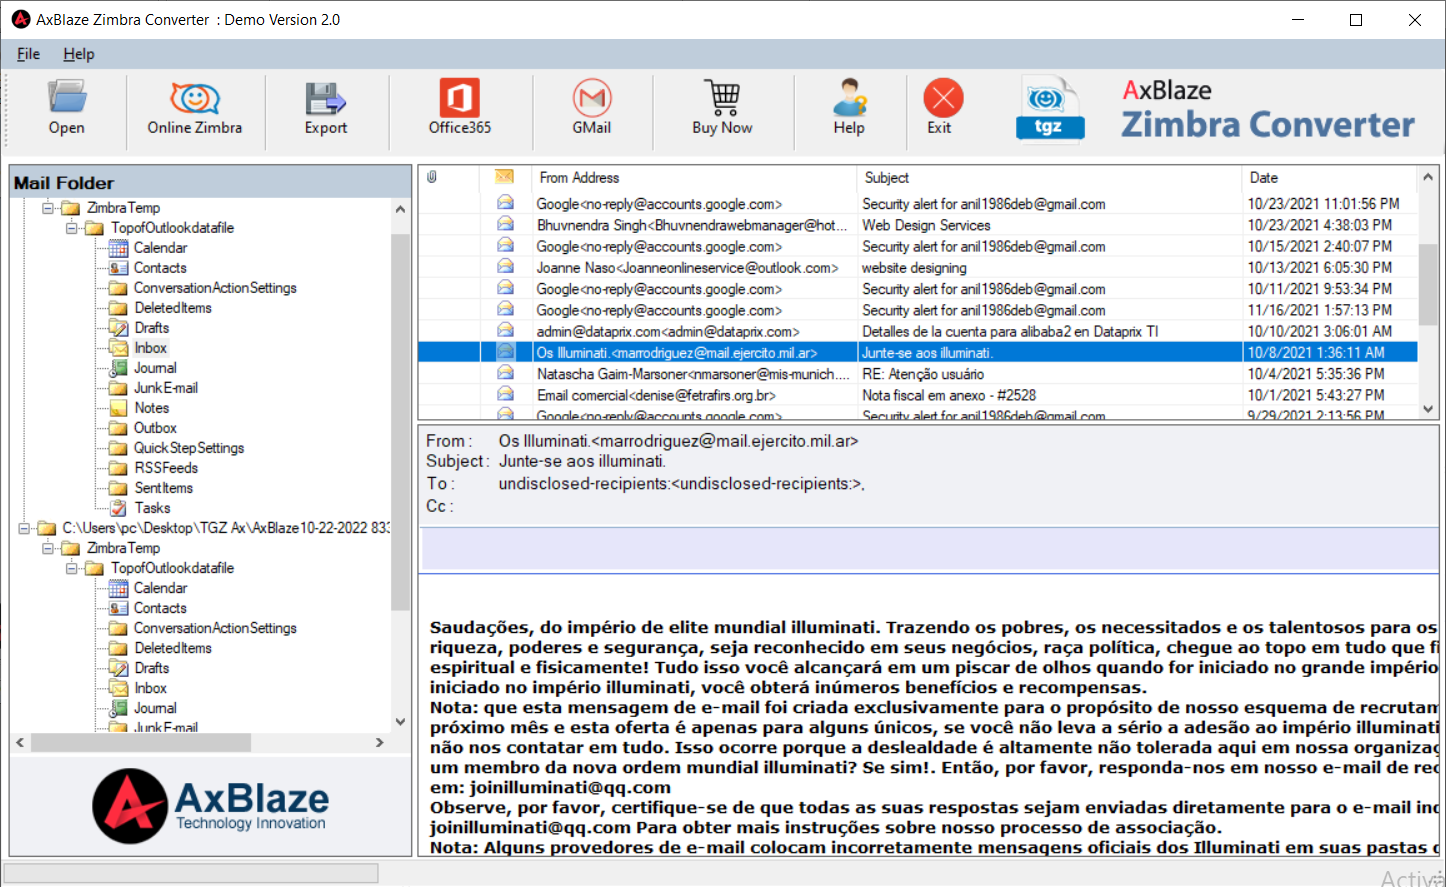Click folder tree horizontal scroll right arrow
This screenshot has width=1446, height=887.
pos(379,743)
